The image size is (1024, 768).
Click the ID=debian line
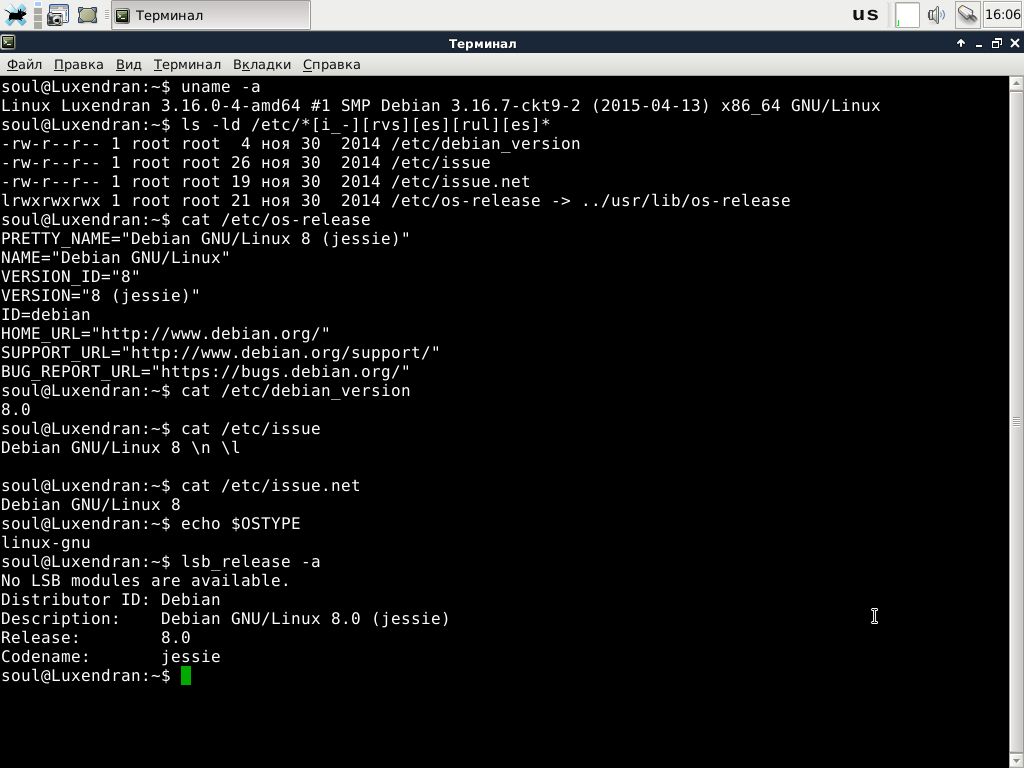pos(45,314)
